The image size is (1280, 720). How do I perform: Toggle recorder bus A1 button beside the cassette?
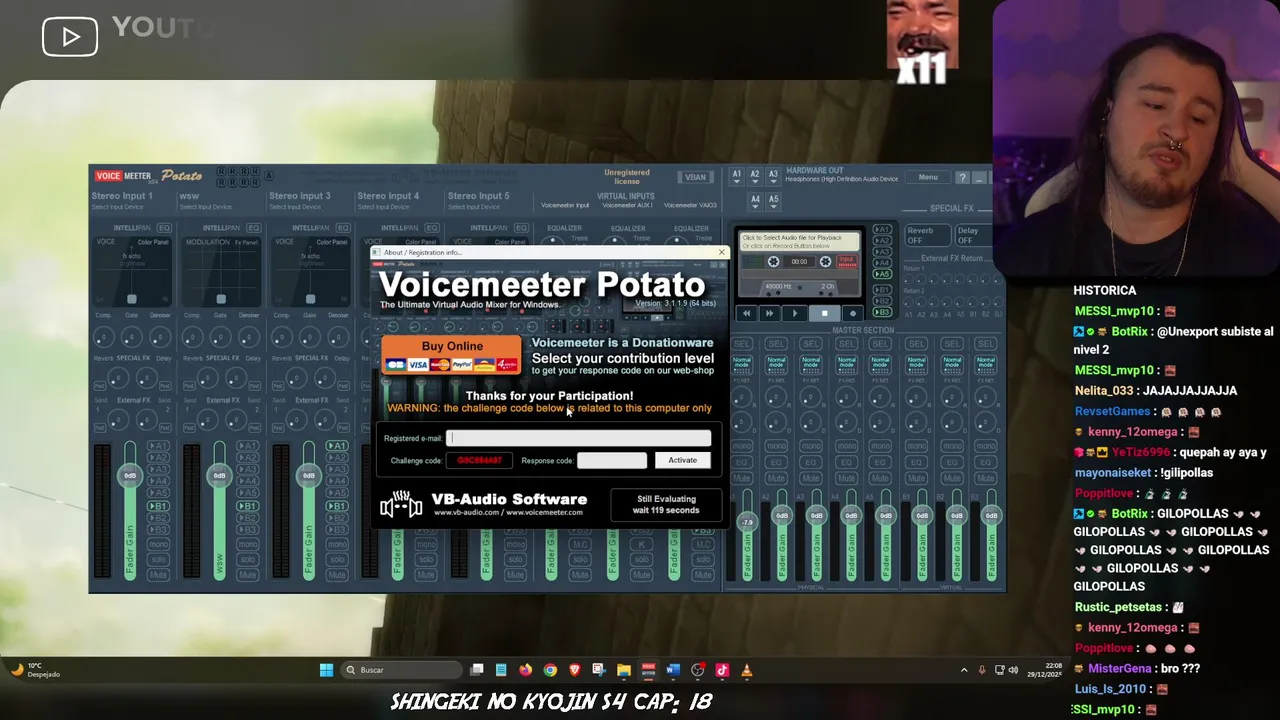(x=882, y=230)
